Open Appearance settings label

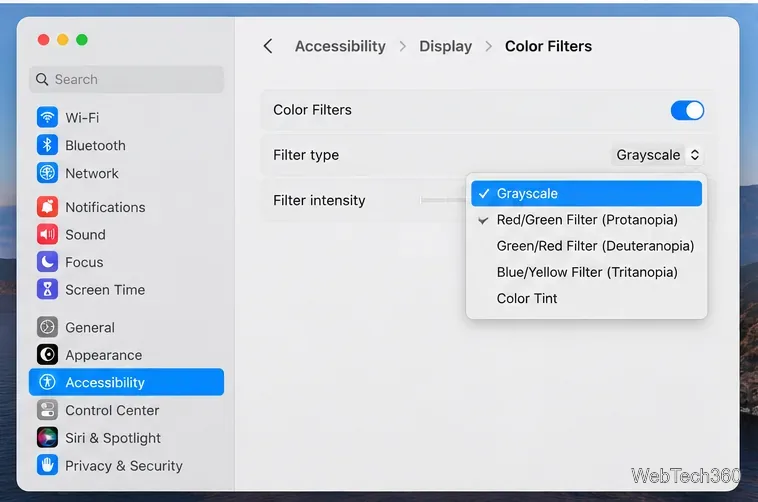click(103, 355)
